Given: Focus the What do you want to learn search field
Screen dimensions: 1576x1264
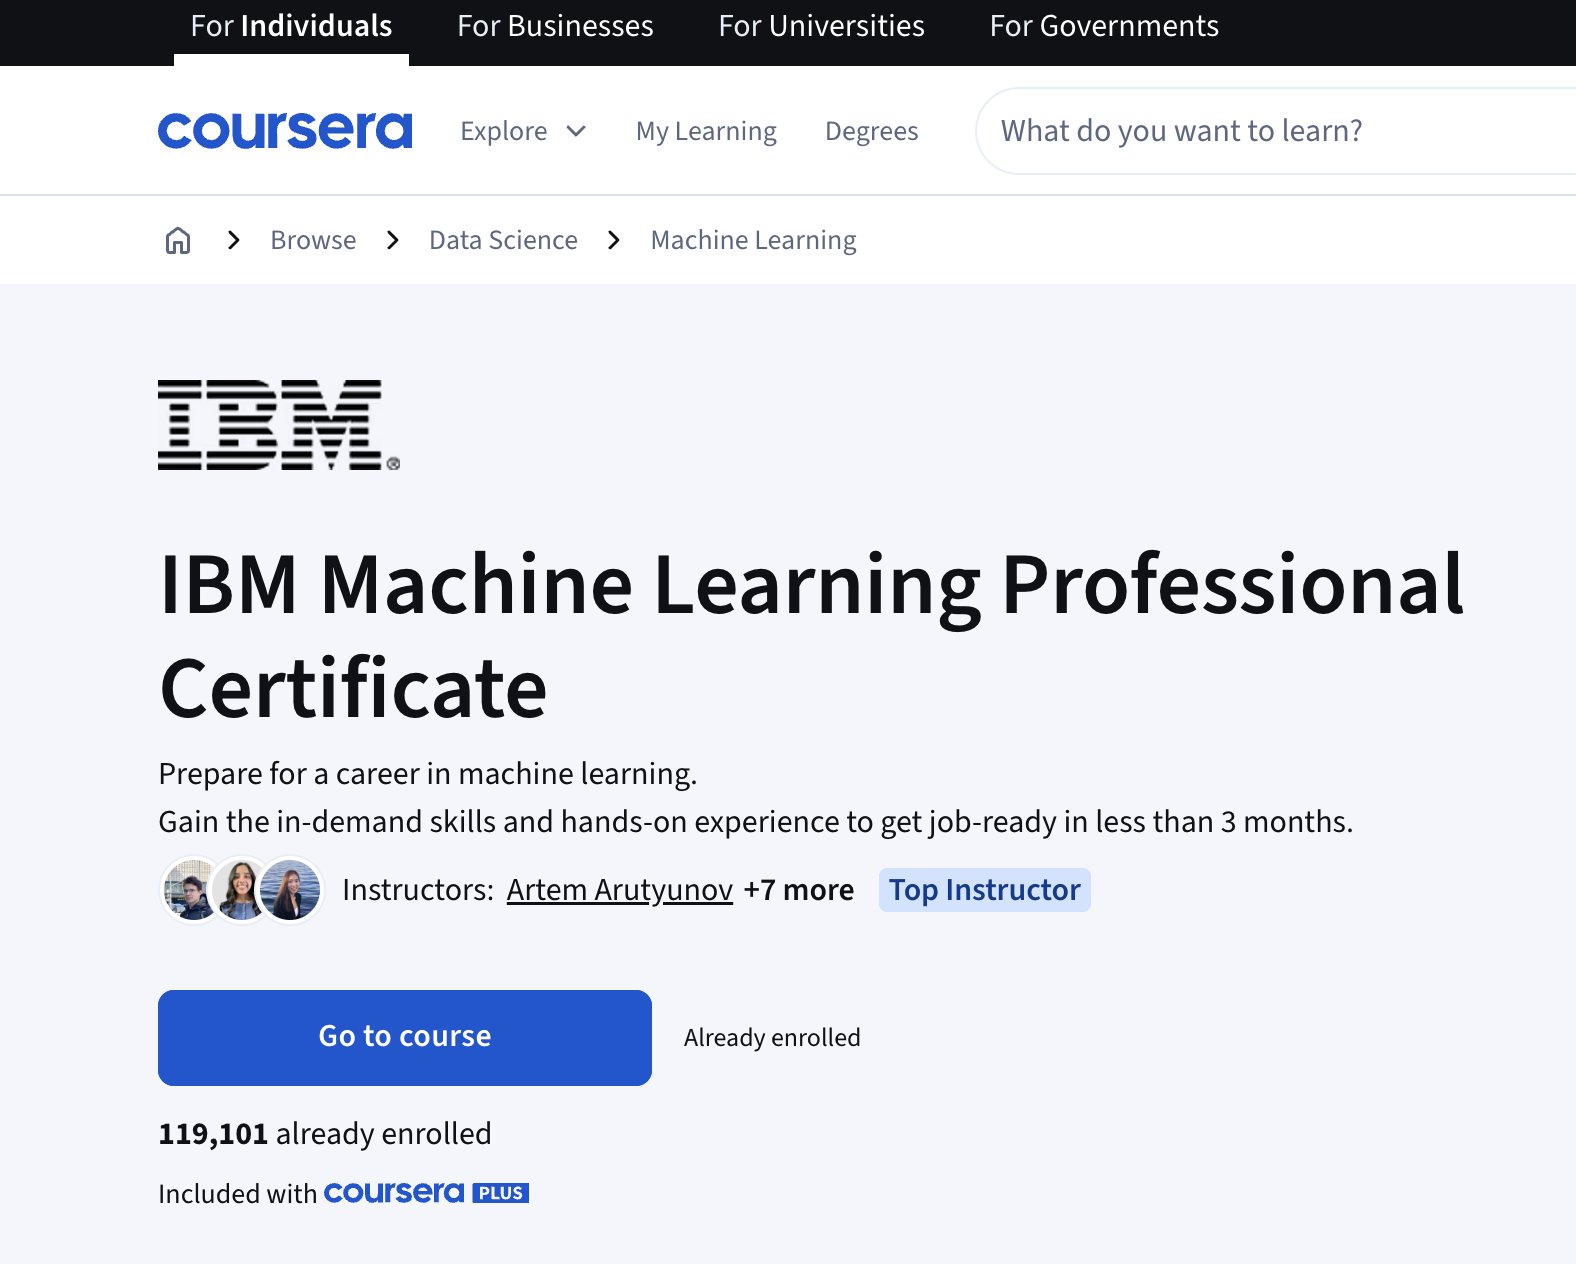Looking at the screenshot, I should 1276,131.
